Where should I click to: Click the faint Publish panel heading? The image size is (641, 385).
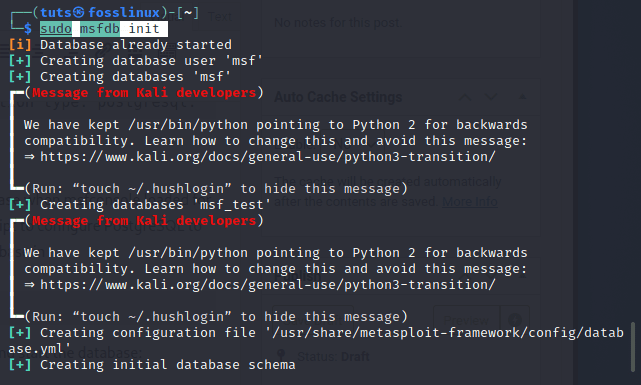[x=298, y=276]
